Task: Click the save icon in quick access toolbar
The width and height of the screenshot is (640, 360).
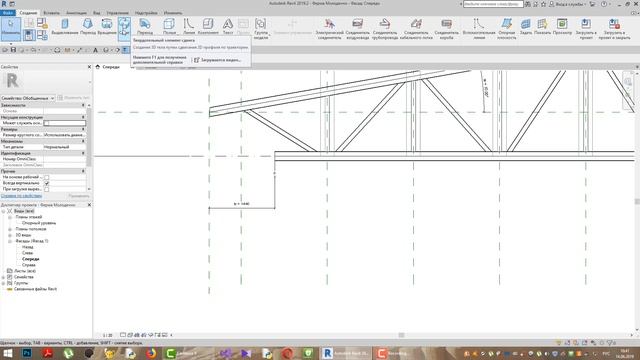Action: [13, 50]
